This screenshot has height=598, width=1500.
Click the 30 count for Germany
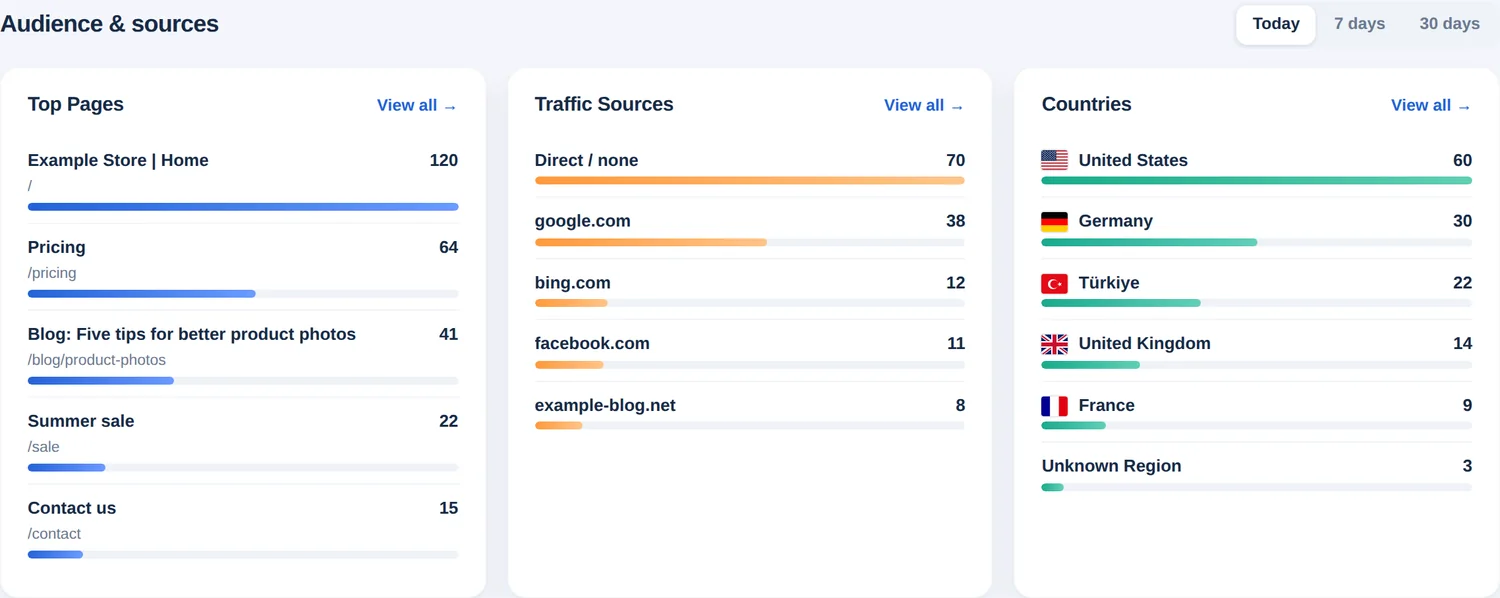[1463, 221]
